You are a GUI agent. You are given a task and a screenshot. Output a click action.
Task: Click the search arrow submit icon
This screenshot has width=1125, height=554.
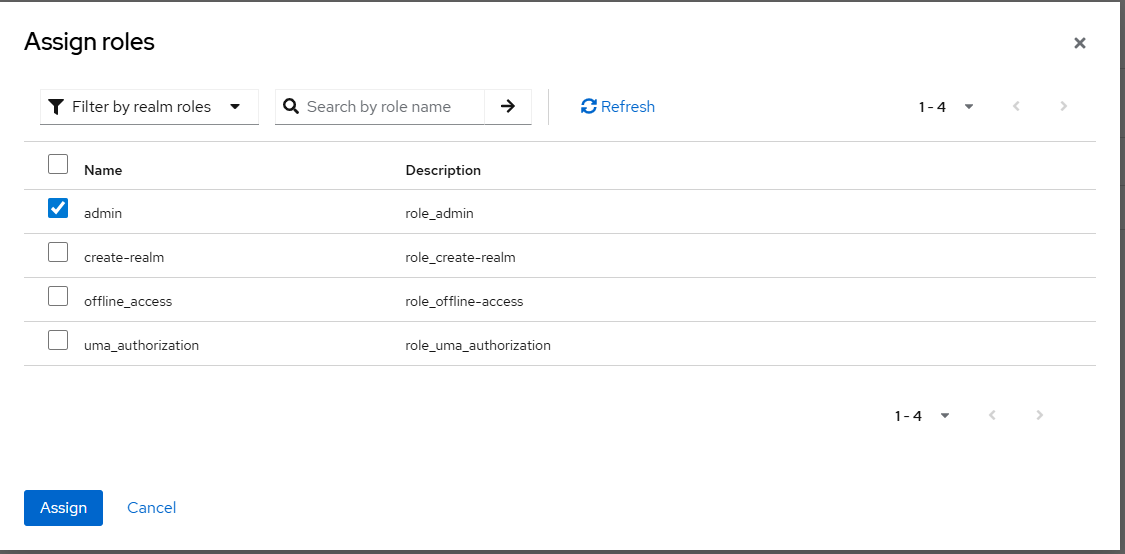[508, 106]
